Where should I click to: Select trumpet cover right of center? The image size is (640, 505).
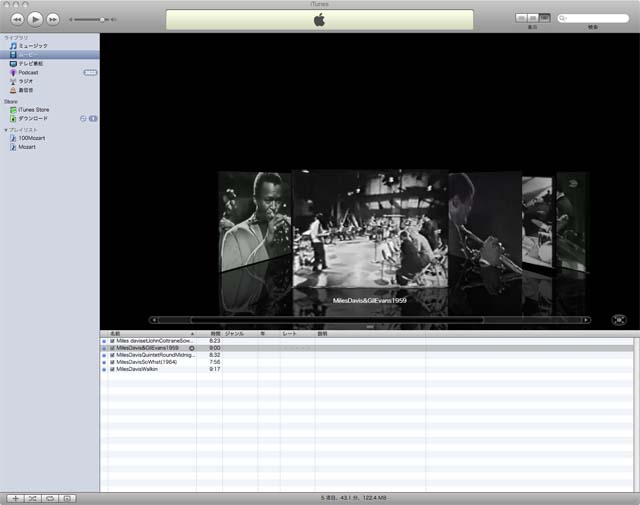coord(485,222)
